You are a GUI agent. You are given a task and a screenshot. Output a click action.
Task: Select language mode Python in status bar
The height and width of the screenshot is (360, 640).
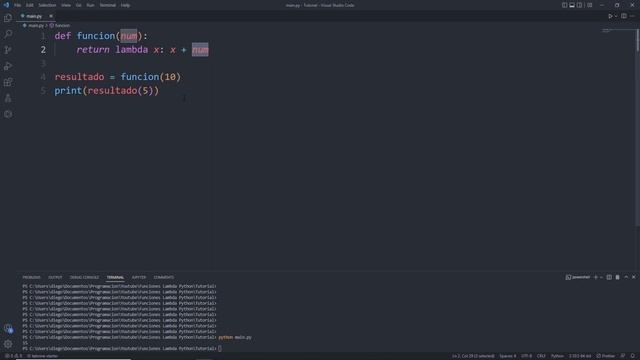pos(557,356)
